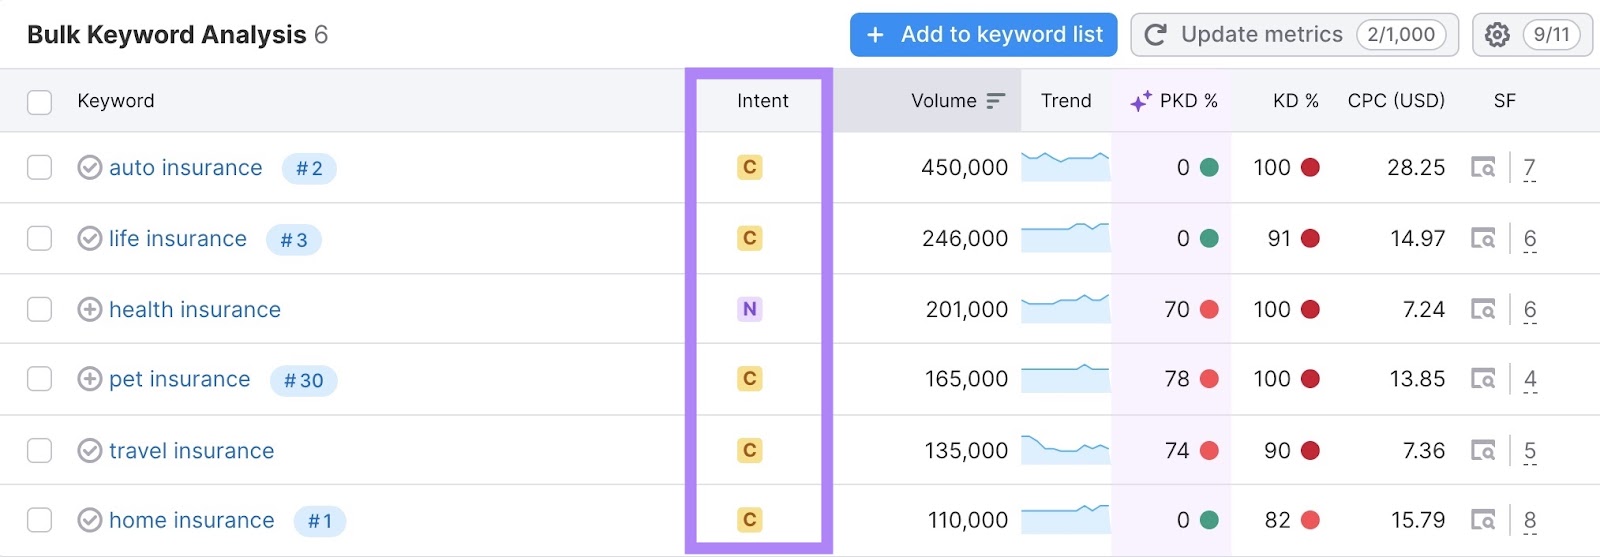Expand SERP features count for home insurance
Screen dimensions: 1600x557
pos(1529,521)
